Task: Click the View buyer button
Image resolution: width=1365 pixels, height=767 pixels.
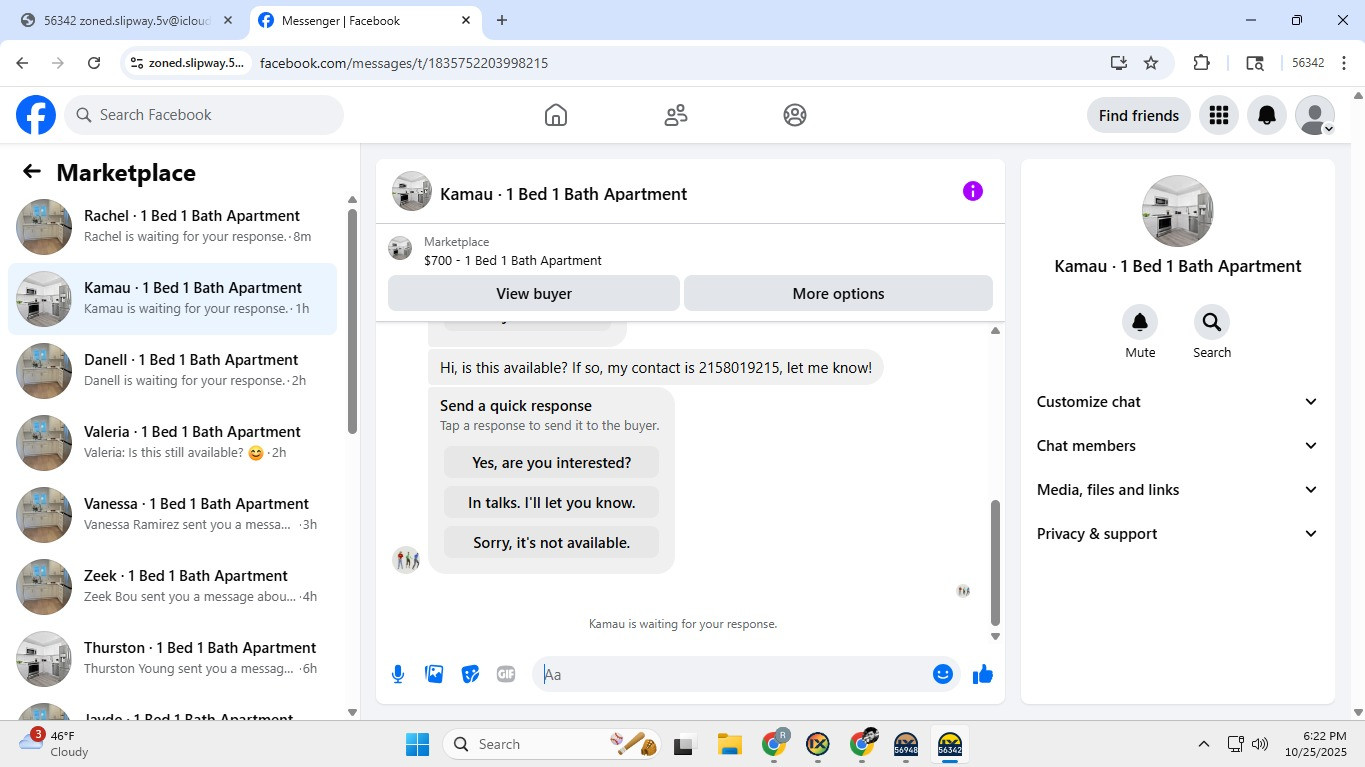Action: tap(534, 294)
